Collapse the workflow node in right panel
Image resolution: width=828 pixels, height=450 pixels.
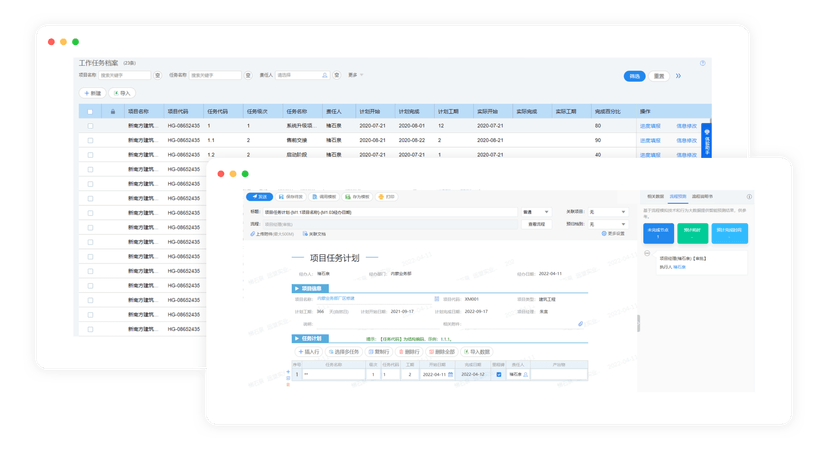click(x=647, y=254)
